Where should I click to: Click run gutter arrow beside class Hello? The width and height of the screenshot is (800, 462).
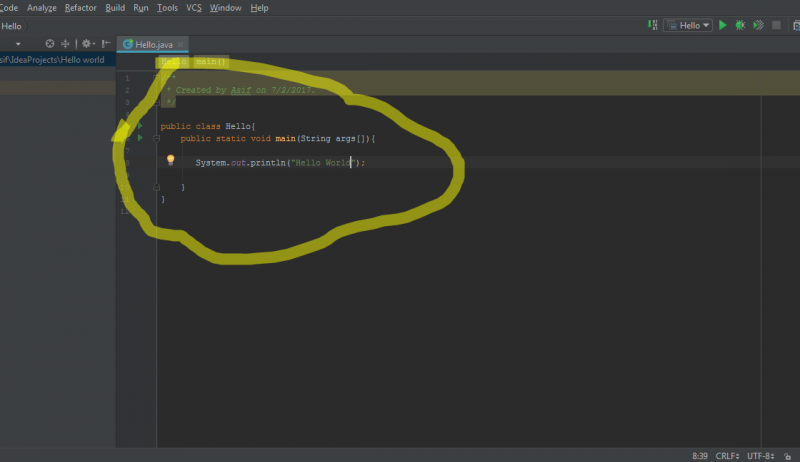[140, 126]
